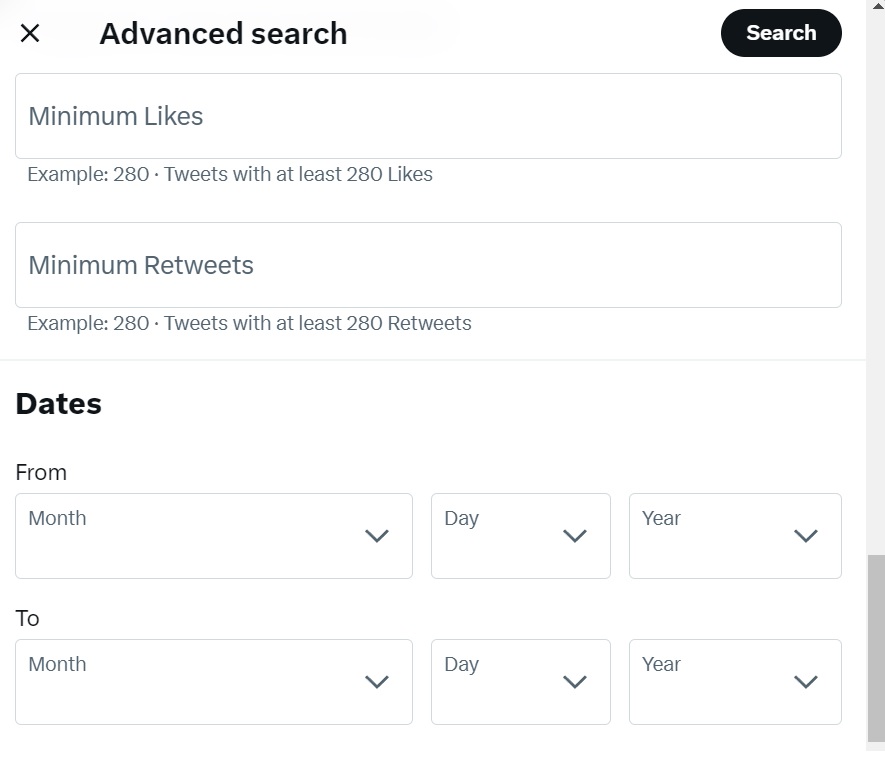Open the From Day dropdown
Screen dimensions: 885x758
coord(520,535)
